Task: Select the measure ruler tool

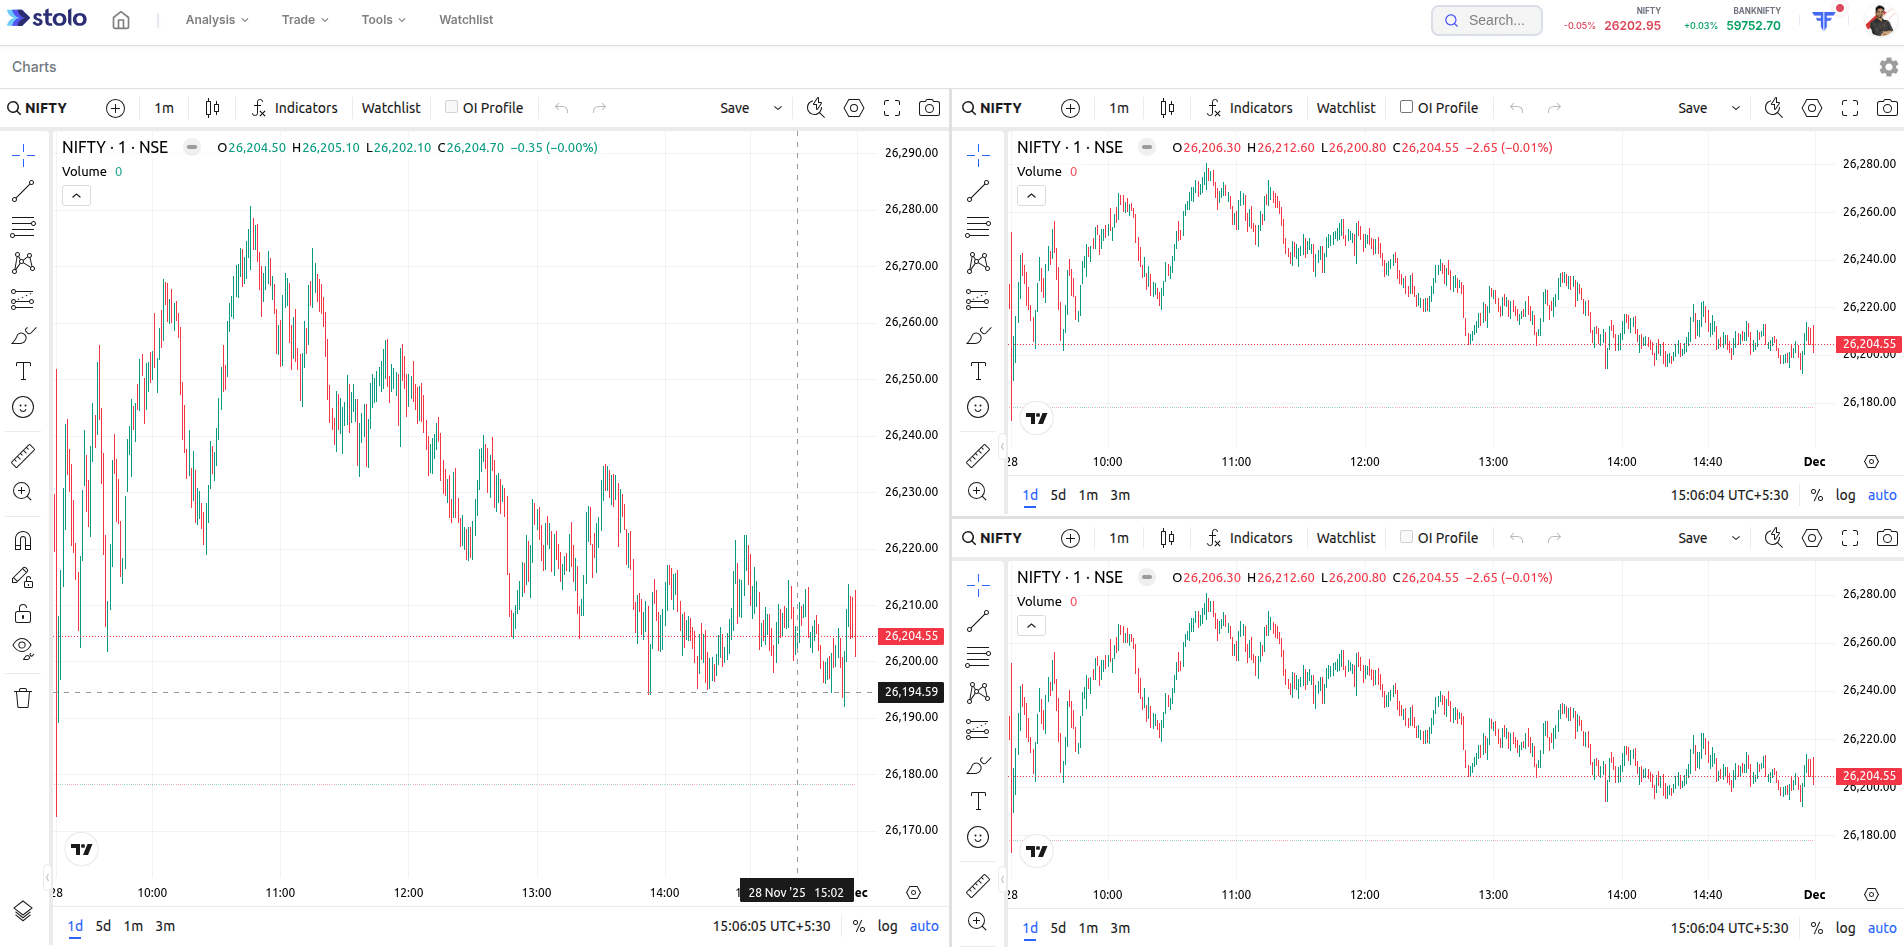Action: [22, 455]
